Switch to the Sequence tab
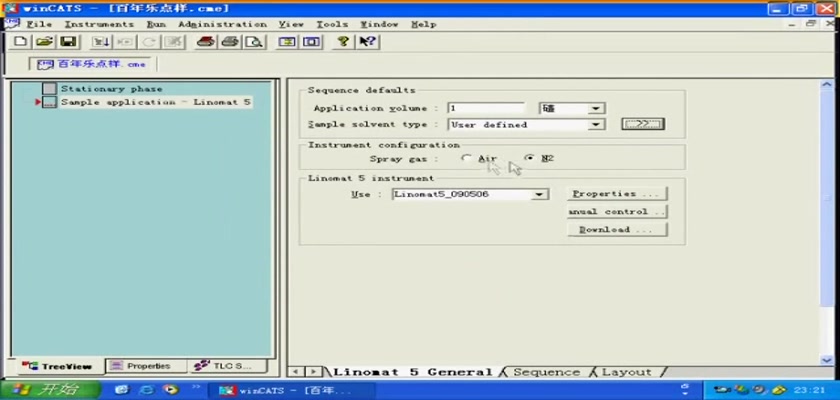The width and height of the screenshot is (840, 400). (546, 372)
